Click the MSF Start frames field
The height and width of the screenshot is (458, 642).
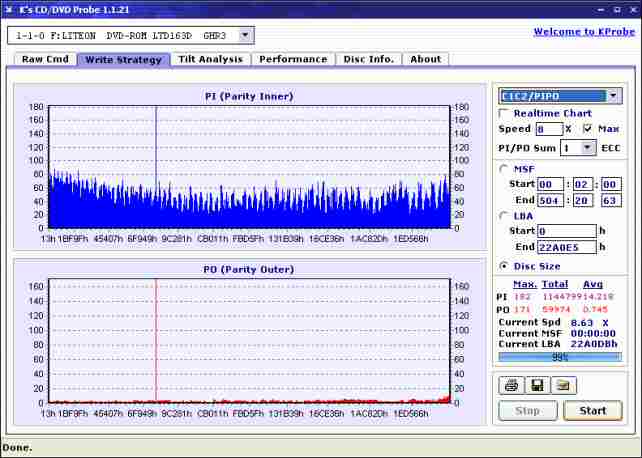coord(611,184)
